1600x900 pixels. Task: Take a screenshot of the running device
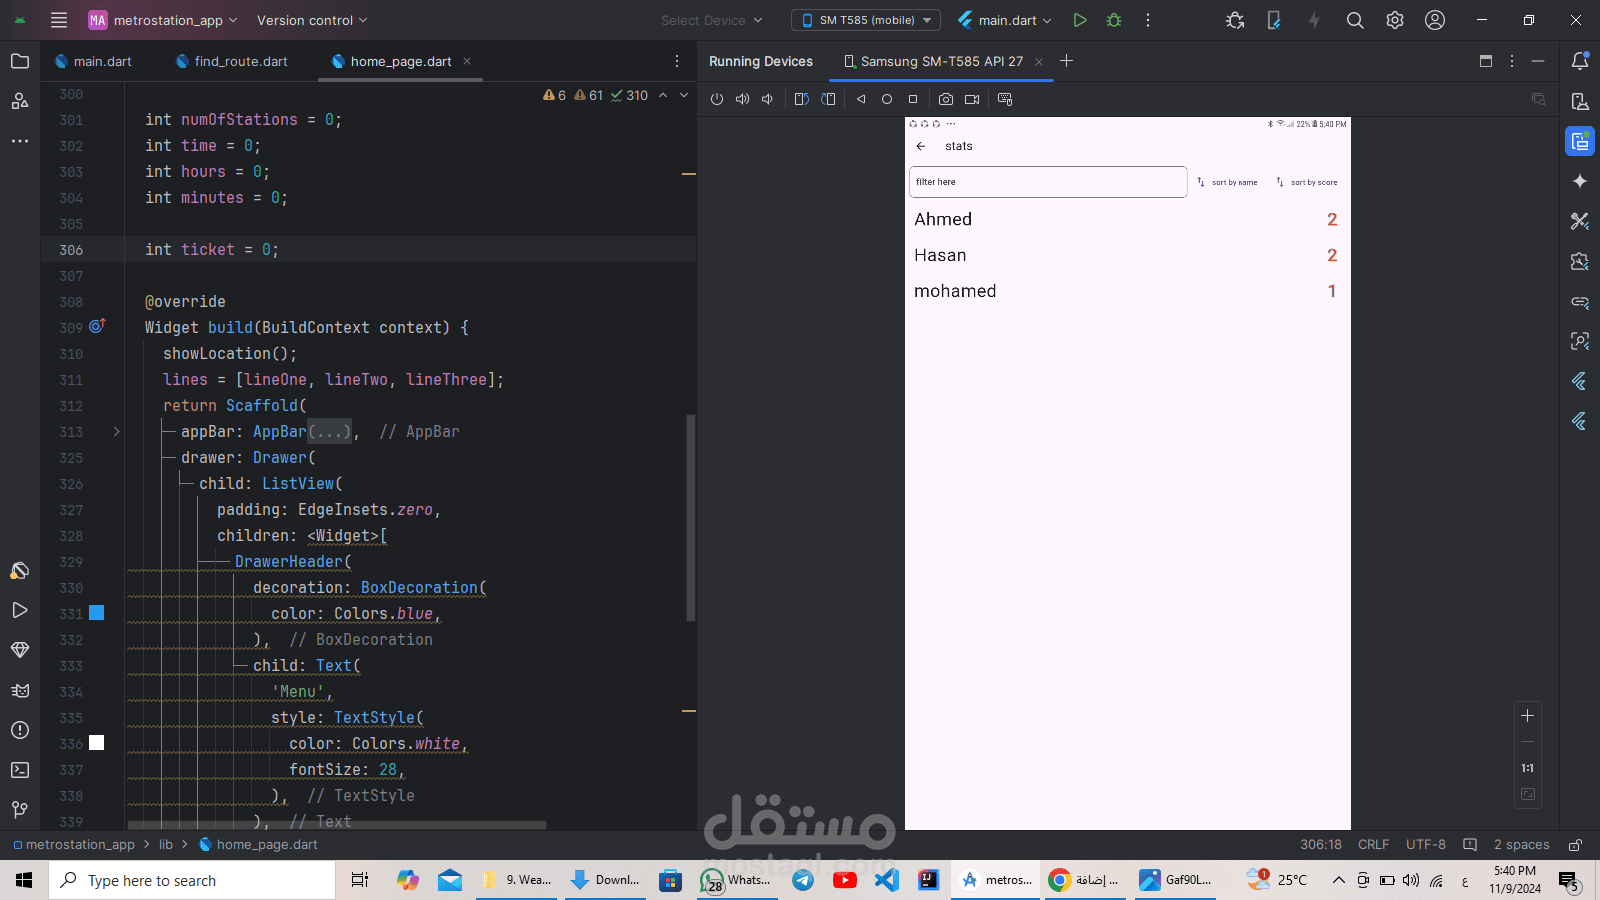coord(945,99)
